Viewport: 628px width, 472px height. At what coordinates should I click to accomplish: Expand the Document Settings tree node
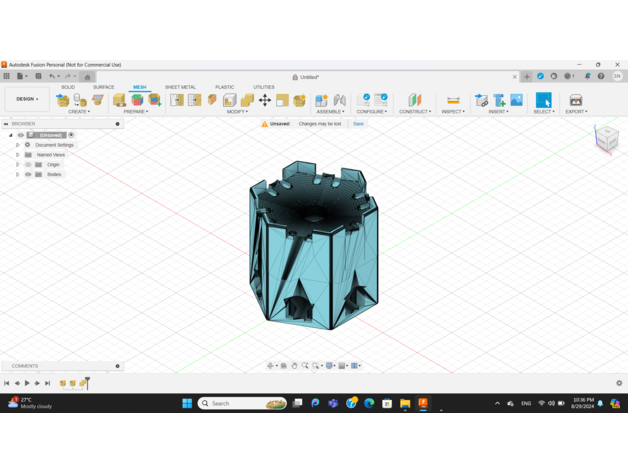coord(17,145)
